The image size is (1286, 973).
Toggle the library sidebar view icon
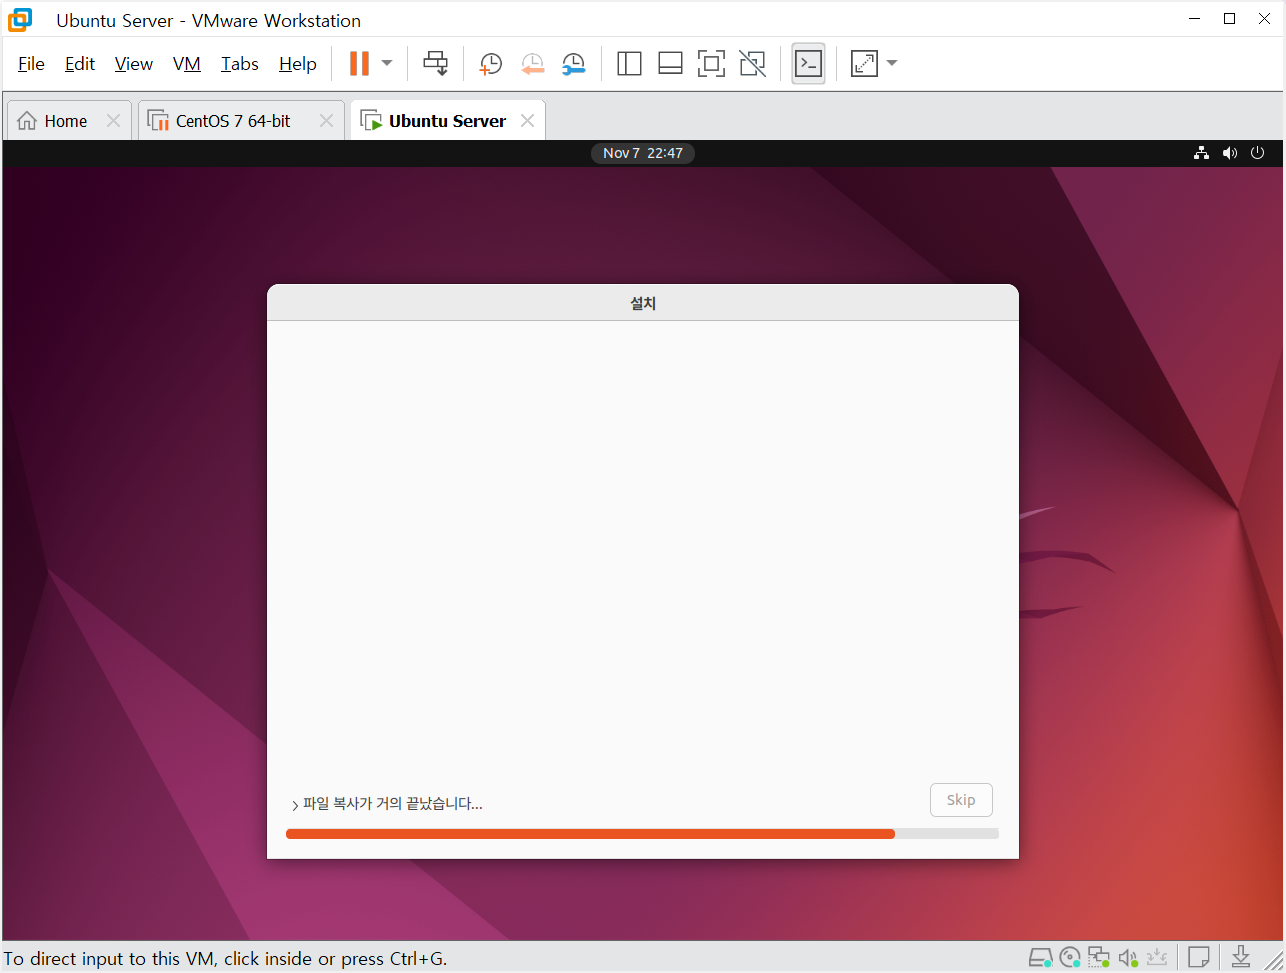(x=629, y=64)
